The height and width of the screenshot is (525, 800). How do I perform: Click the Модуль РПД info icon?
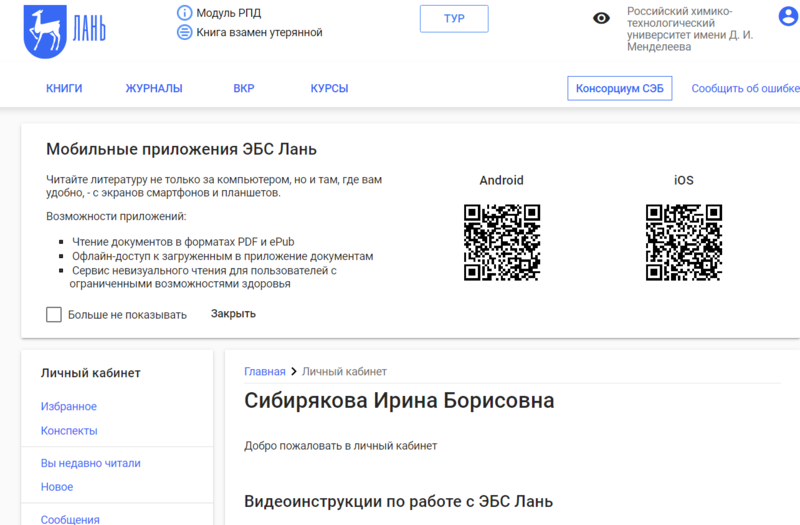click(184, 12)
